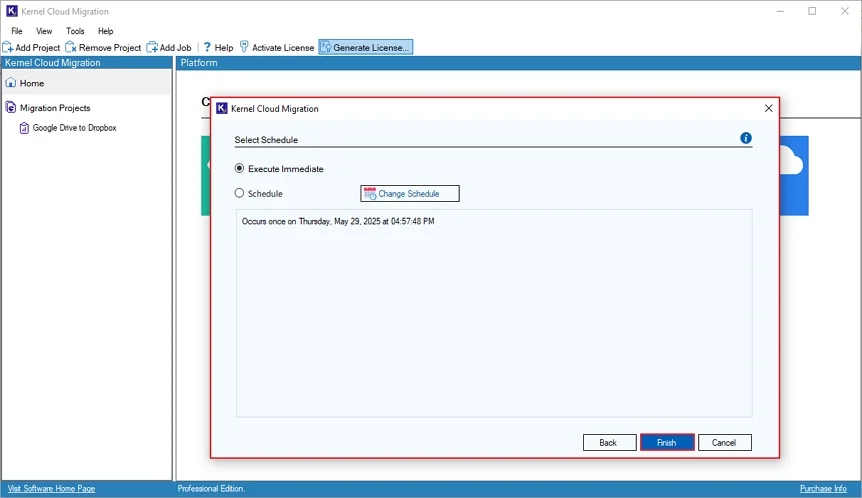
Task: Open the Visit Software Home Page link
Action: pos(51,489)
